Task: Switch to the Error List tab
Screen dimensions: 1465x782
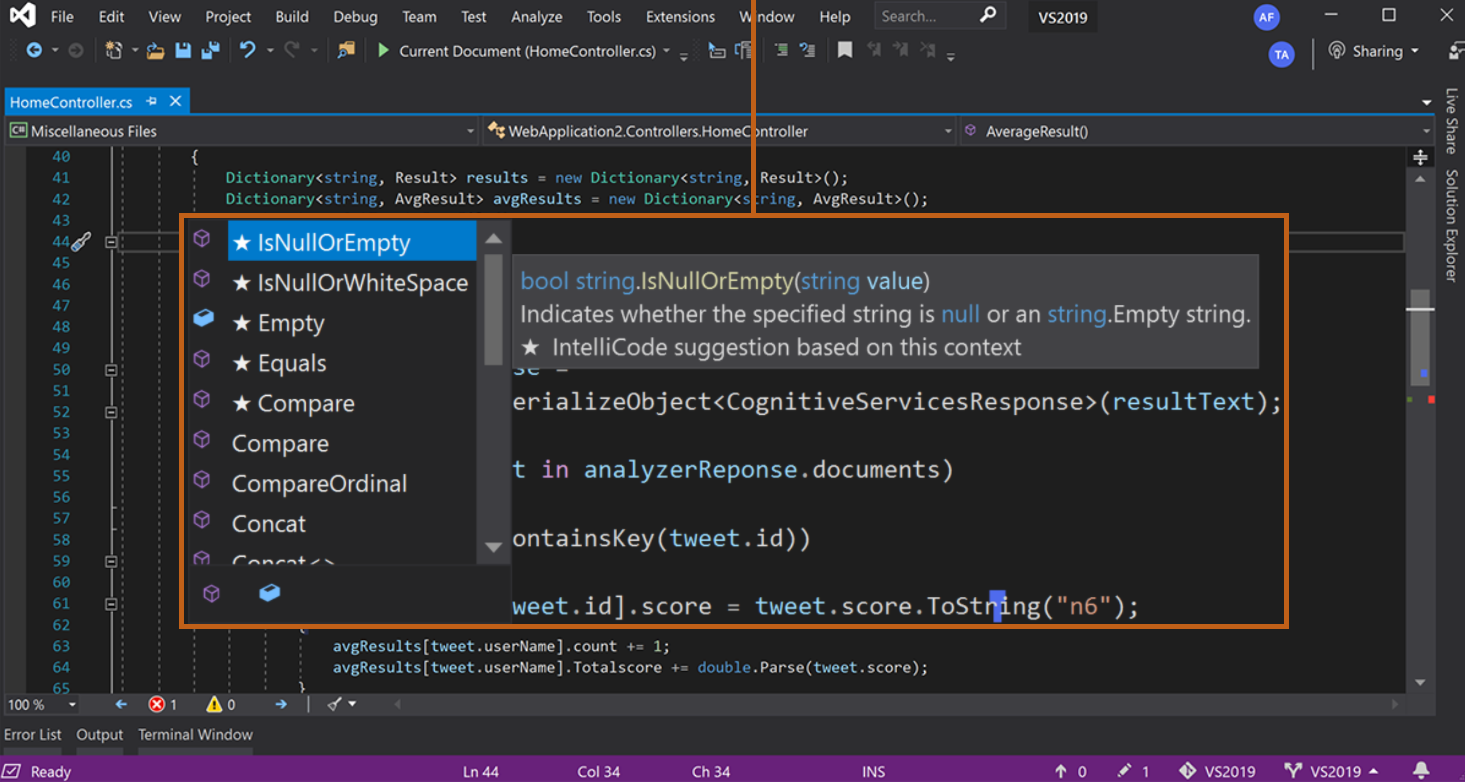Action: point(33,735)
